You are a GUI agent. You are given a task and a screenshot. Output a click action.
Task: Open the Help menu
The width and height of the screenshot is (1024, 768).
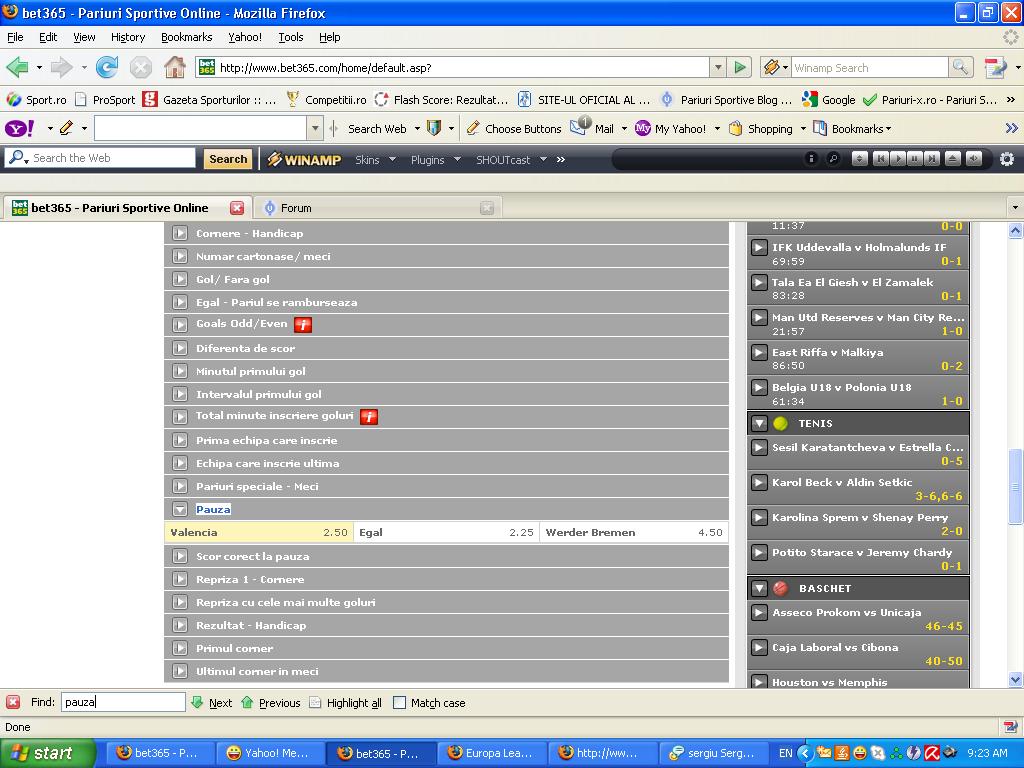point(330,37)
